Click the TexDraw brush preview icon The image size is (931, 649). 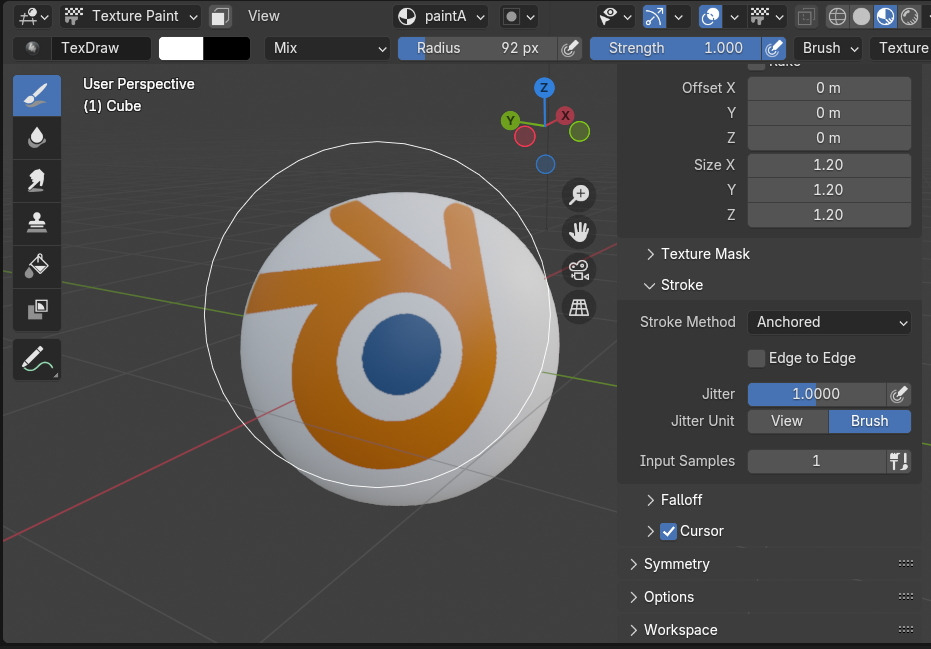click(32, 48)
